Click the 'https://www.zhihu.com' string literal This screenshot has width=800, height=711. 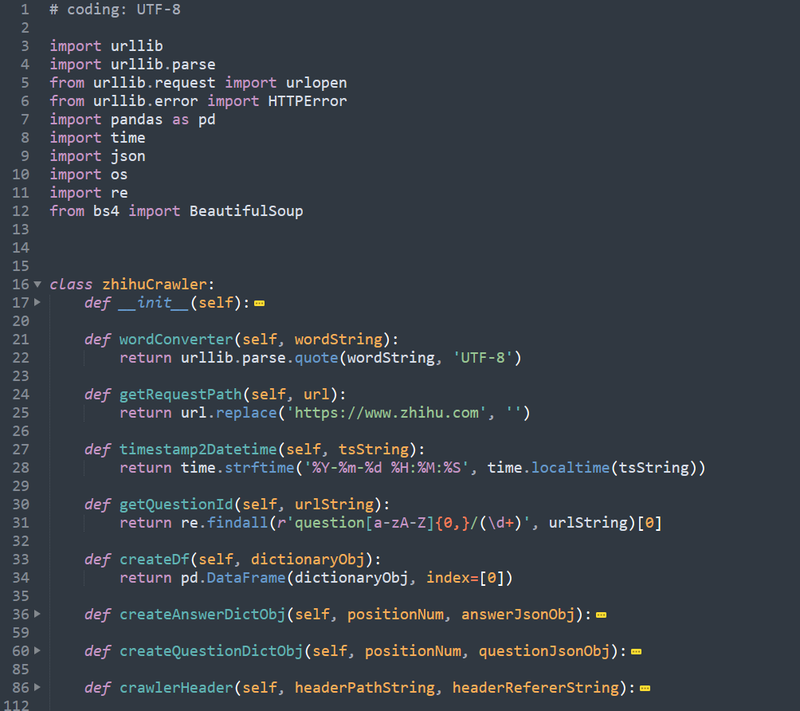point(387,413)
